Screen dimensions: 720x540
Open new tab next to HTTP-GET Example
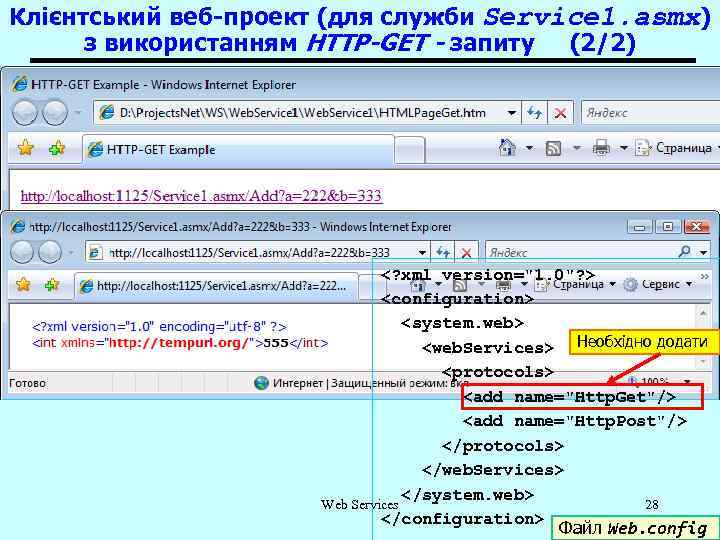tap(410, 151)
